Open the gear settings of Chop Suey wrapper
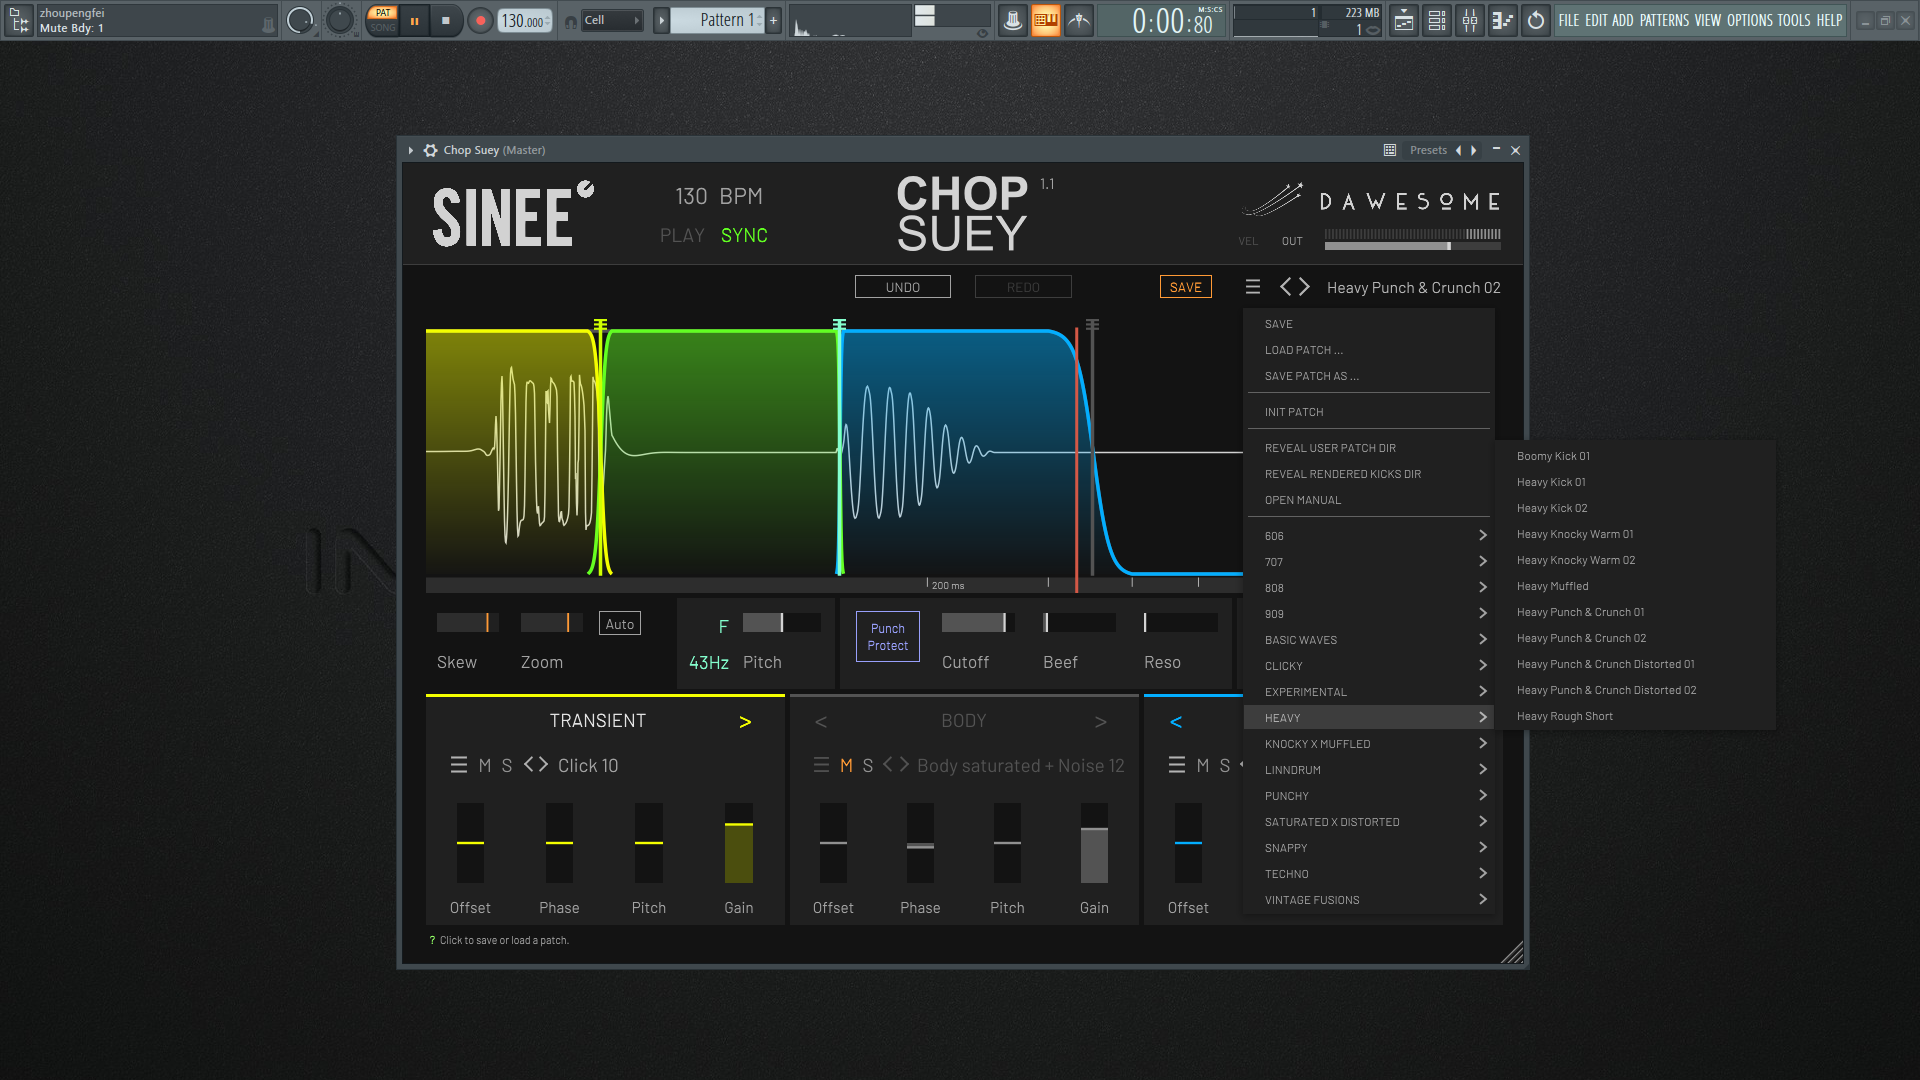 click(430, 150)
